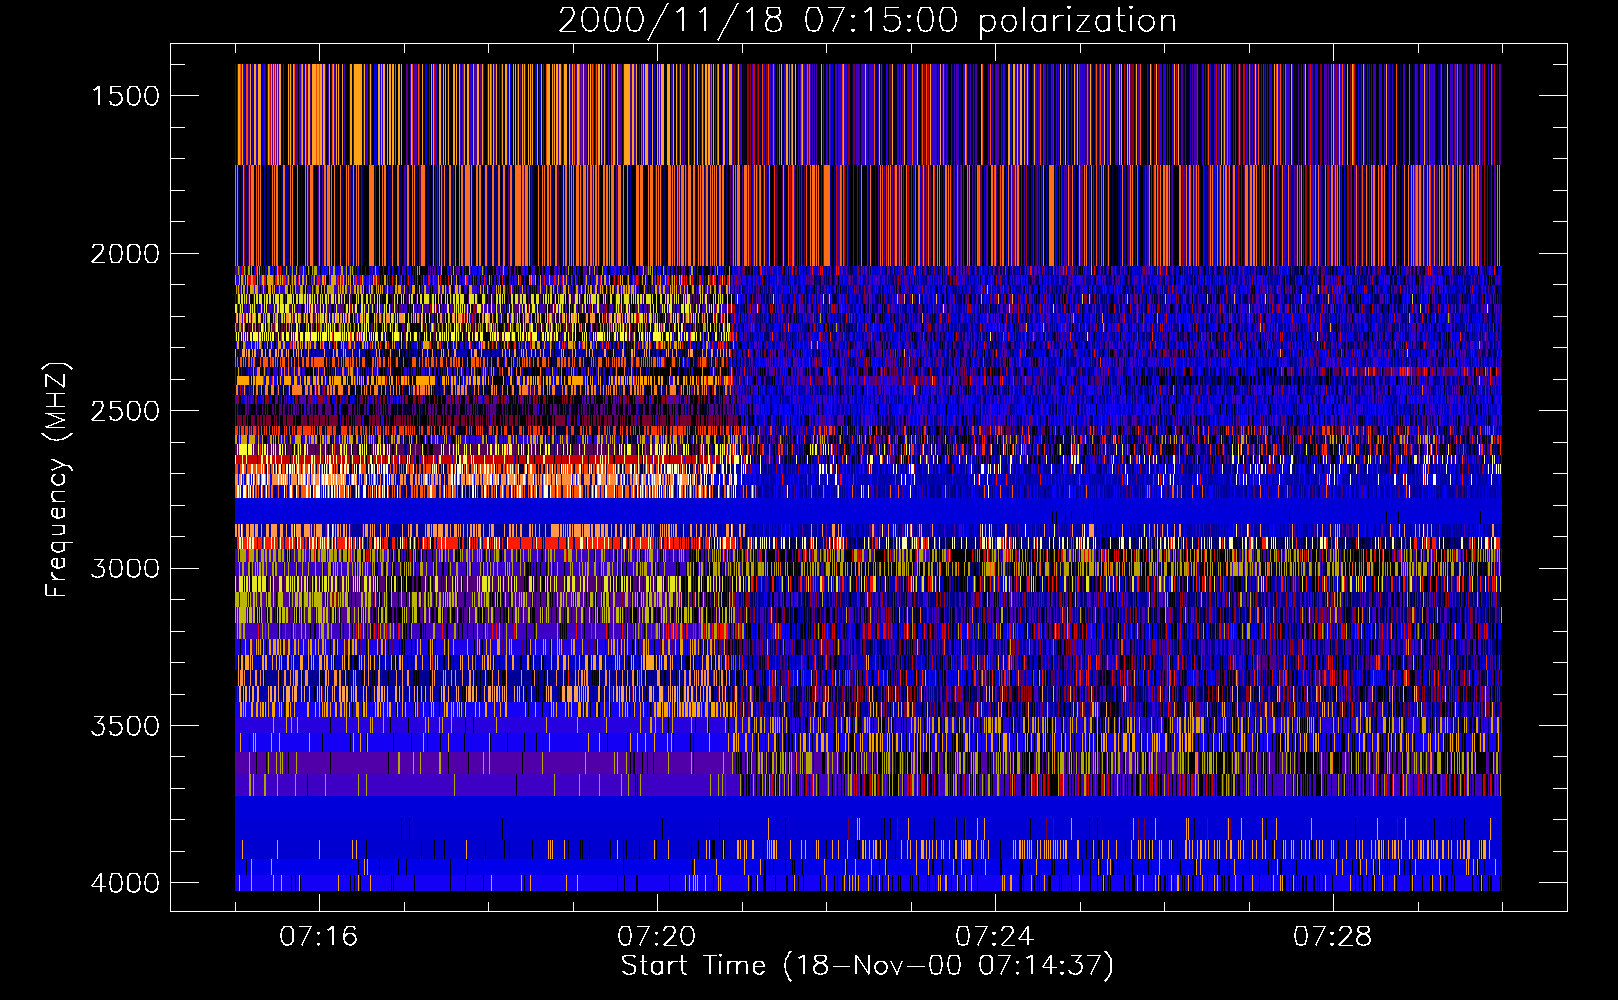Click the "Start Time (18-Nov-00 07:14:37)" axis label
This screenshot has width=1618, height=1000.
point(867,966)
